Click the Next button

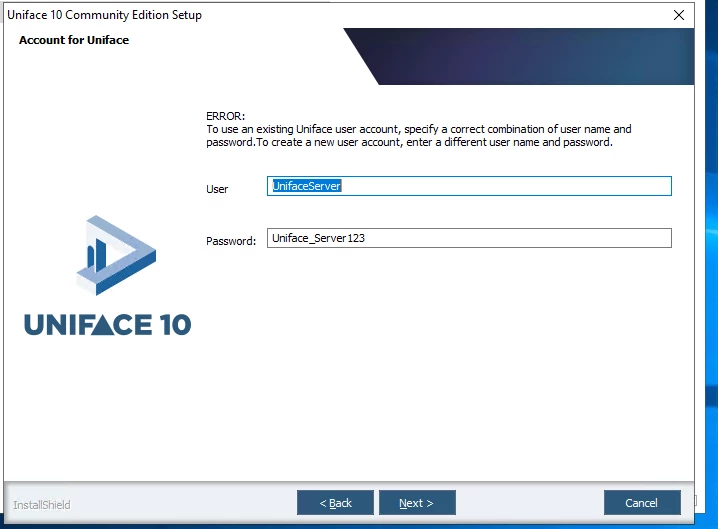[417, 502]
